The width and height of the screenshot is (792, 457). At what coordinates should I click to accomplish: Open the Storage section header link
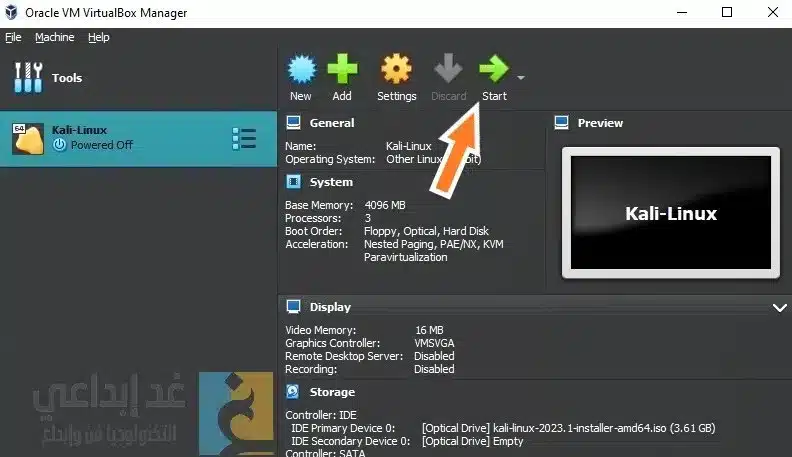point(332,392)
